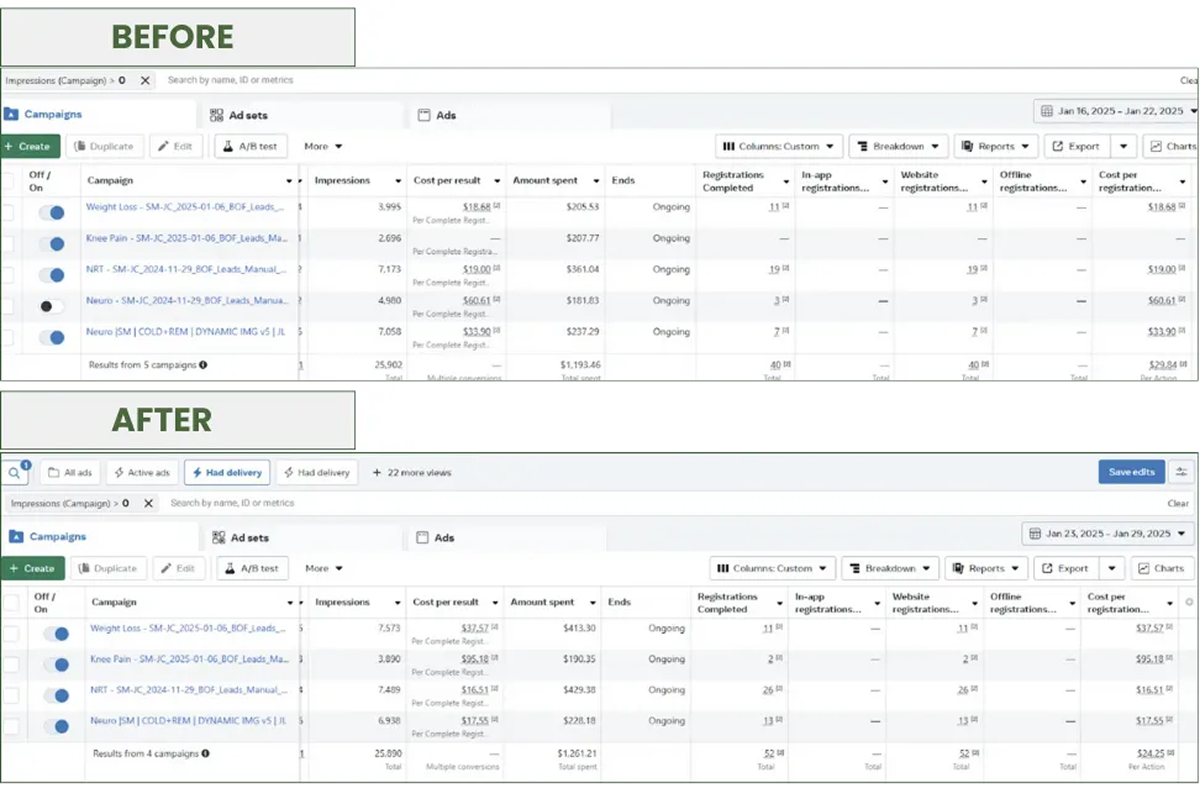Click the Duplicate button in BEFORE toolbar
The height and width of the screenshot is (785, 1200).
tap(105, 146)
